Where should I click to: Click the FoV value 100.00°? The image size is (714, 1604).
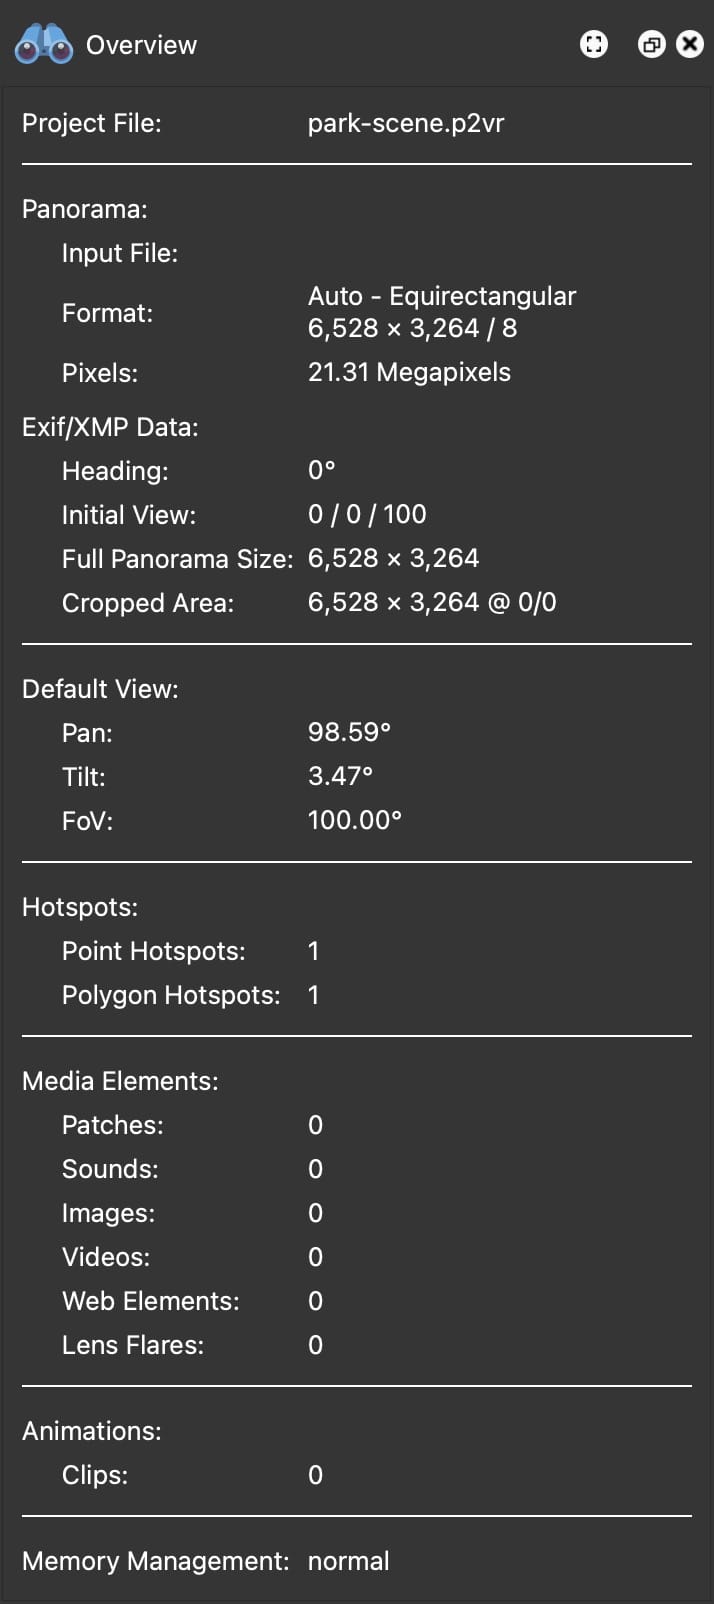(x=355, y=820)
